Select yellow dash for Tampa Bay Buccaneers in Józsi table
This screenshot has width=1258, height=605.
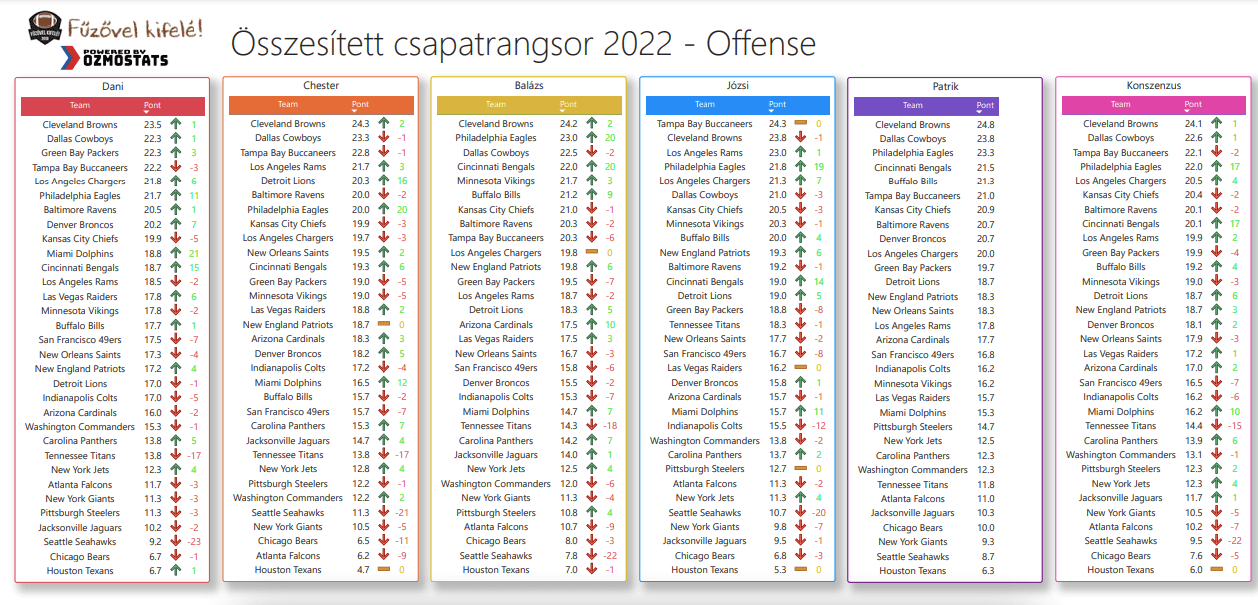pyautogui.click(x=800, y=124)
